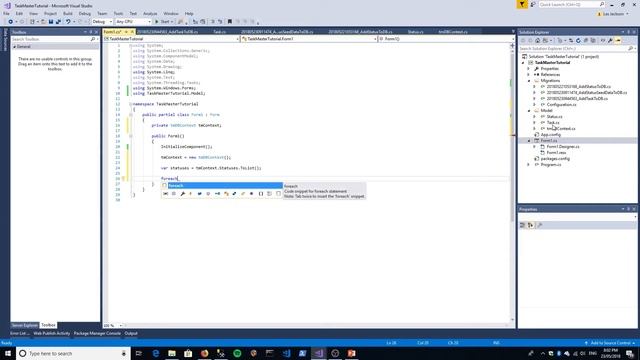Viewport: 640px width, 360px height.
Task: Collapse the Migrations folder in Solution Explorer
Action: tap(529, 81)
